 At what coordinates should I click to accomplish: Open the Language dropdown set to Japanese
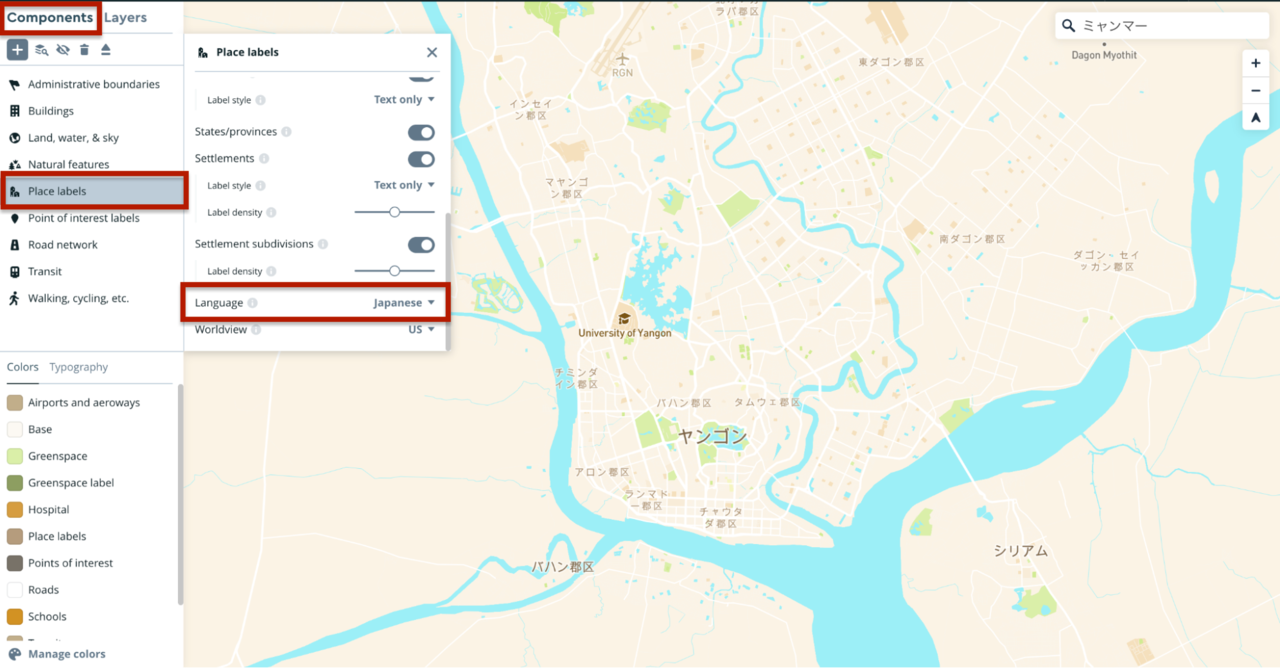(404, 303)
